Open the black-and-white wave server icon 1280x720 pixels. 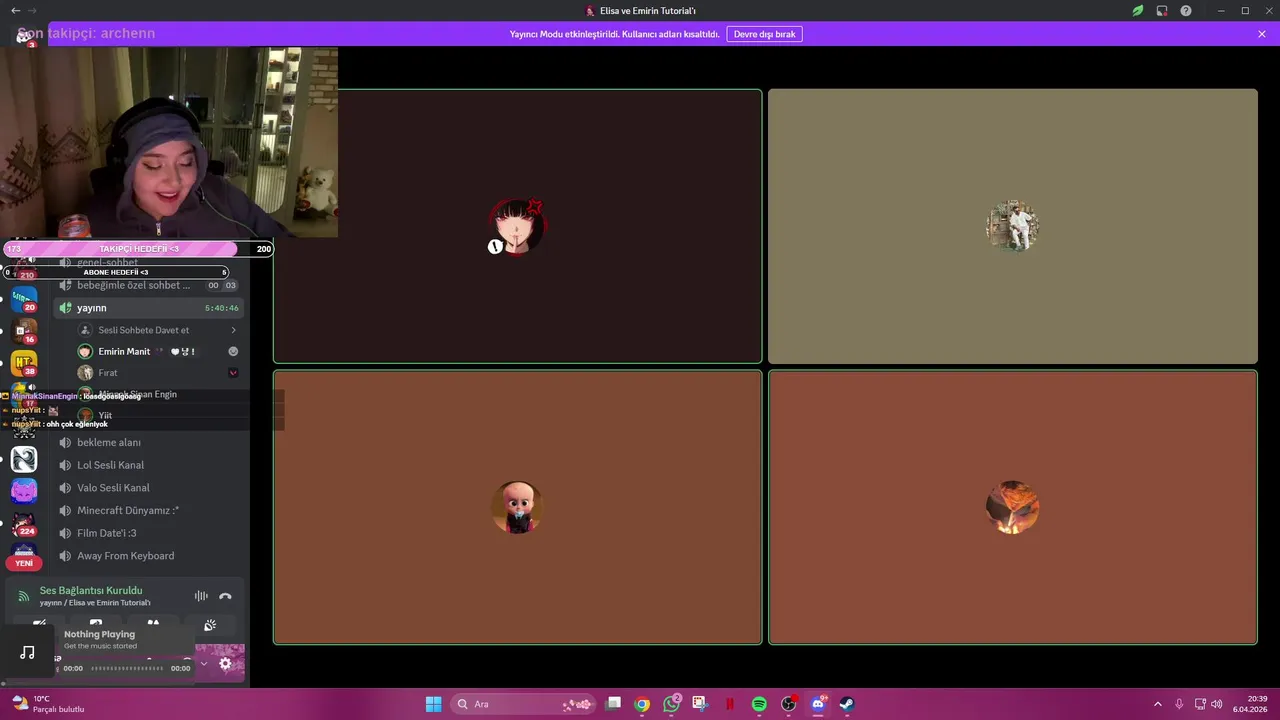(x=24, y=459)
